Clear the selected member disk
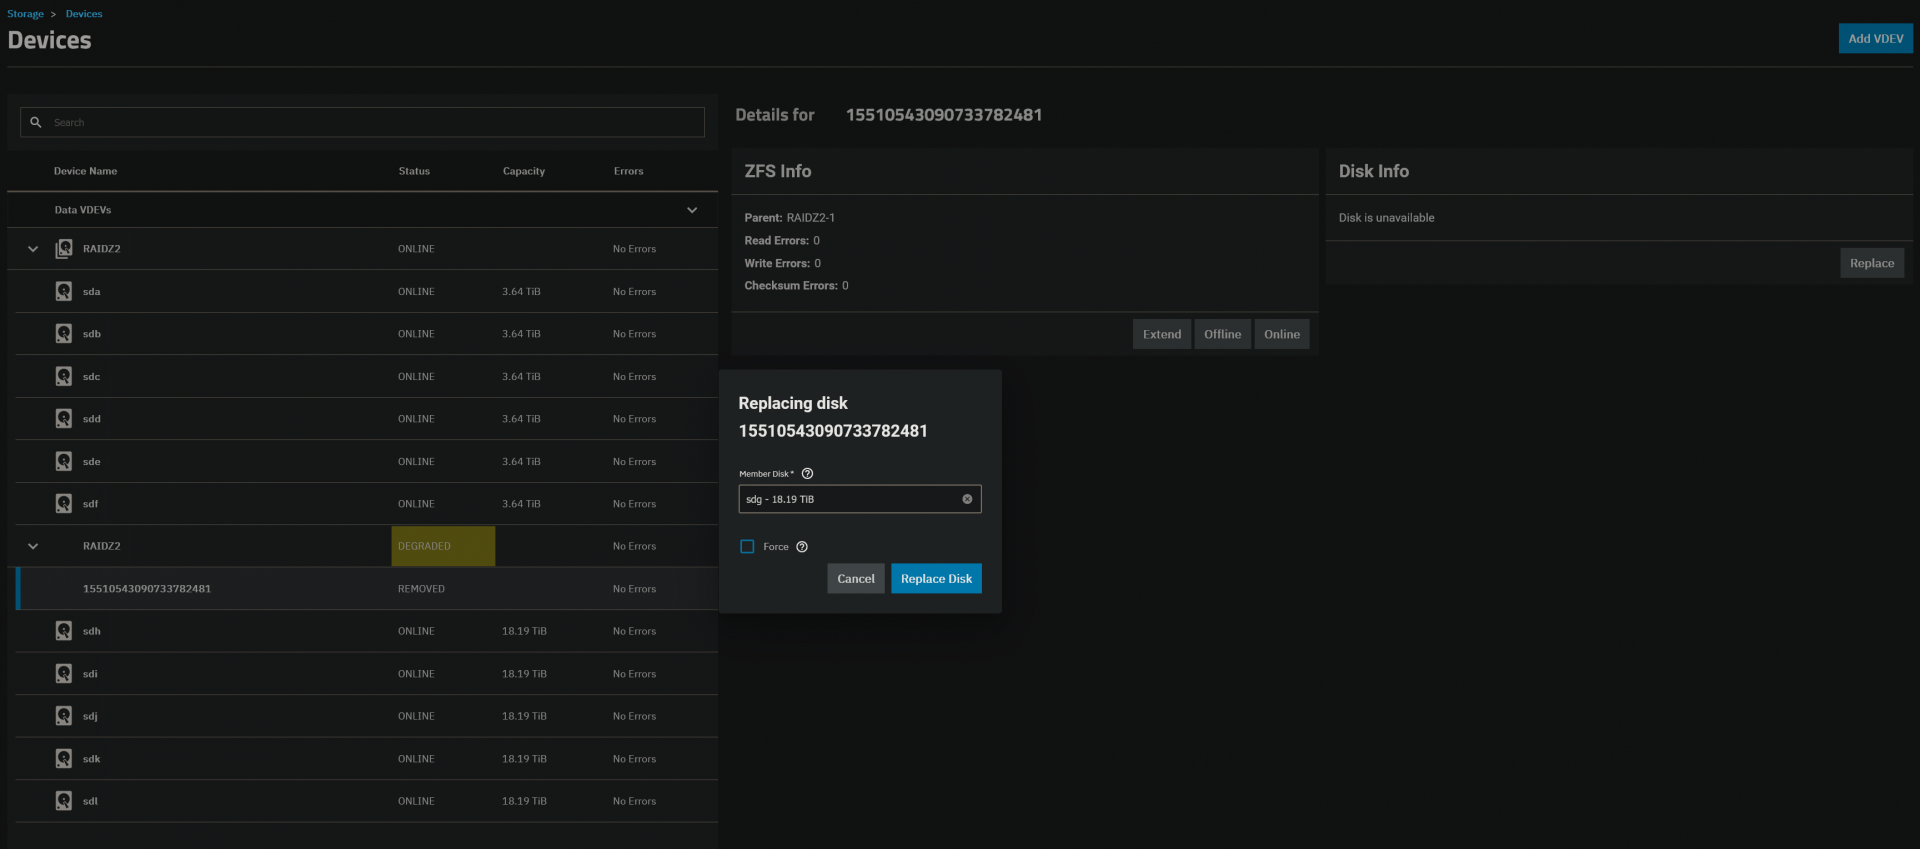 click(967, 499)
